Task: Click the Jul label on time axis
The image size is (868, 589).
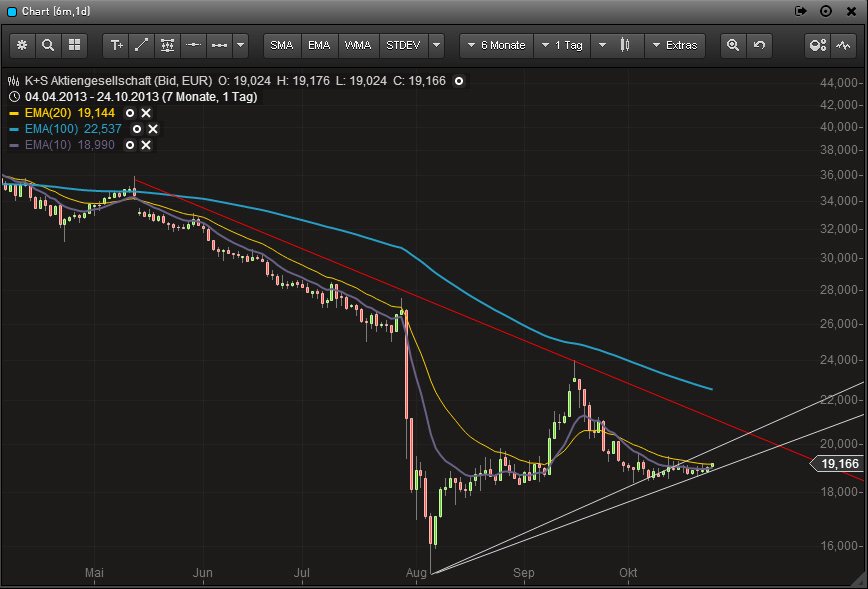Action: click(301, 573)
